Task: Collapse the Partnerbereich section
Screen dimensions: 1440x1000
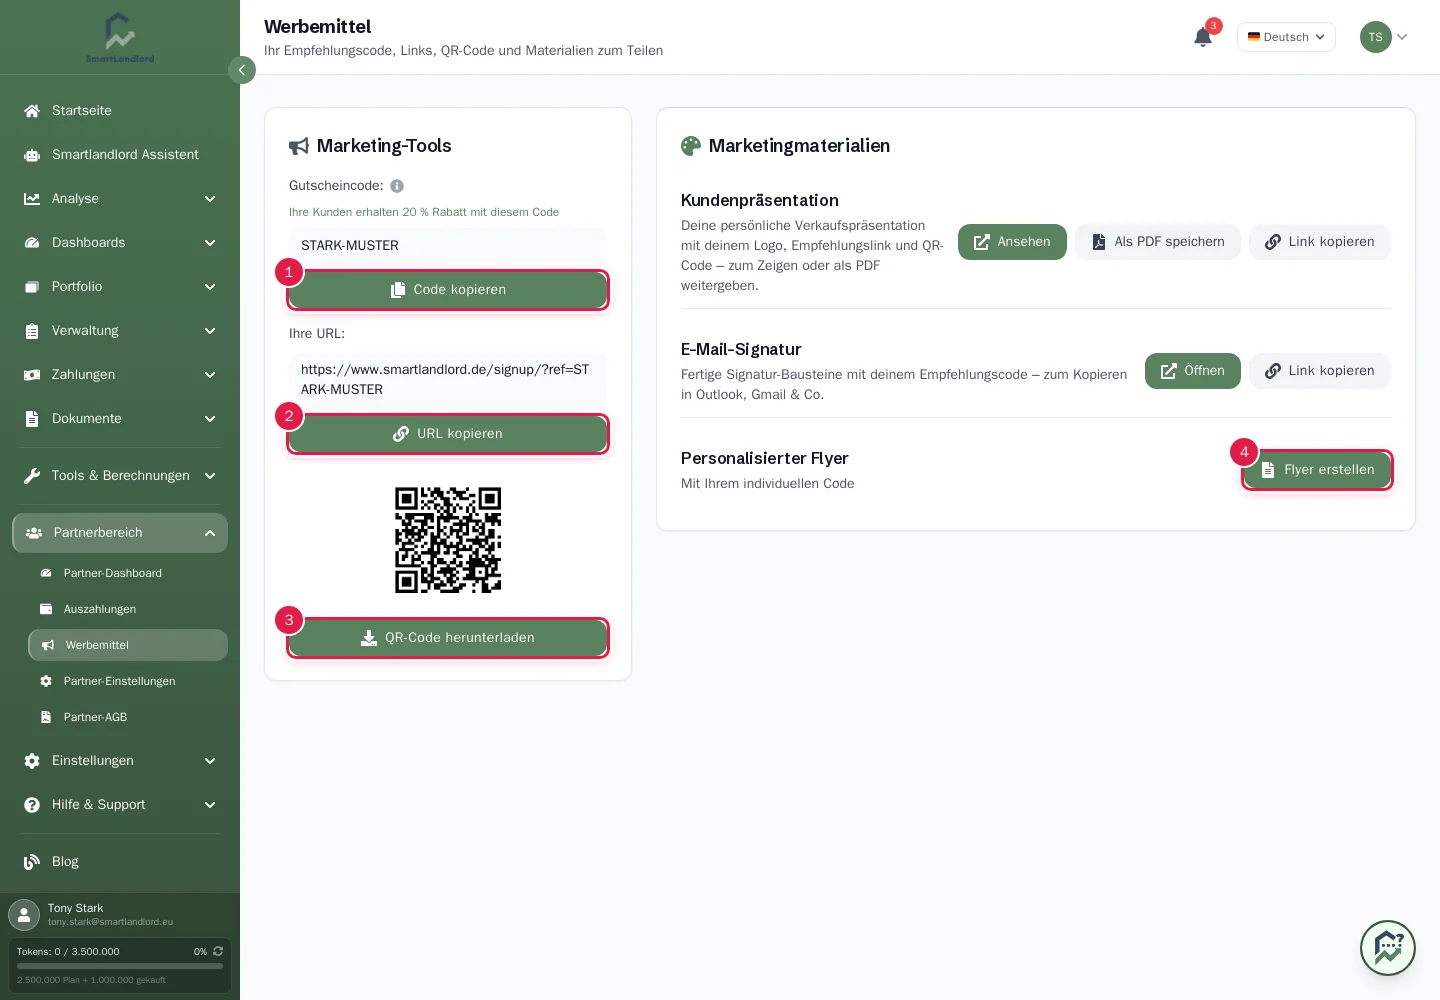Action: coord(210,533)
